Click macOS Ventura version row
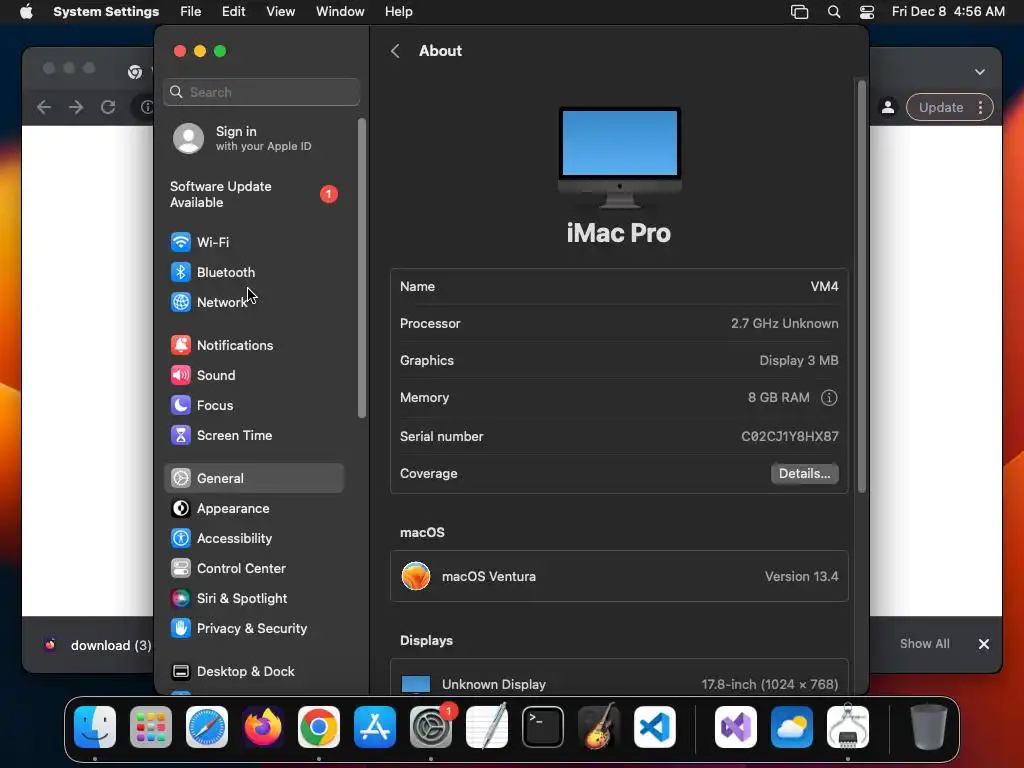 619,577
